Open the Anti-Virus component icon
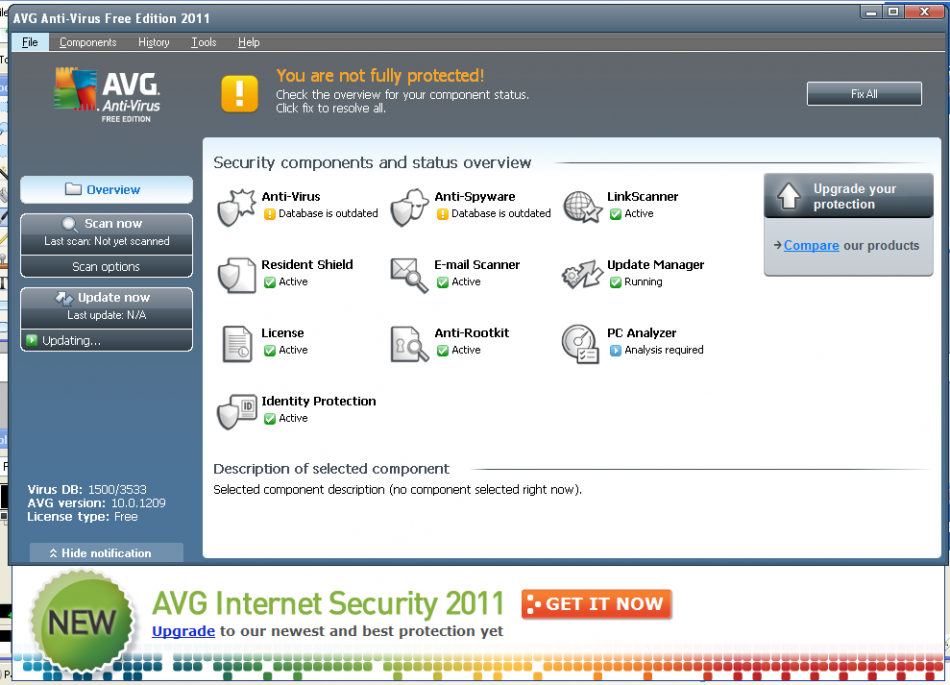 (x=237, y=207)
